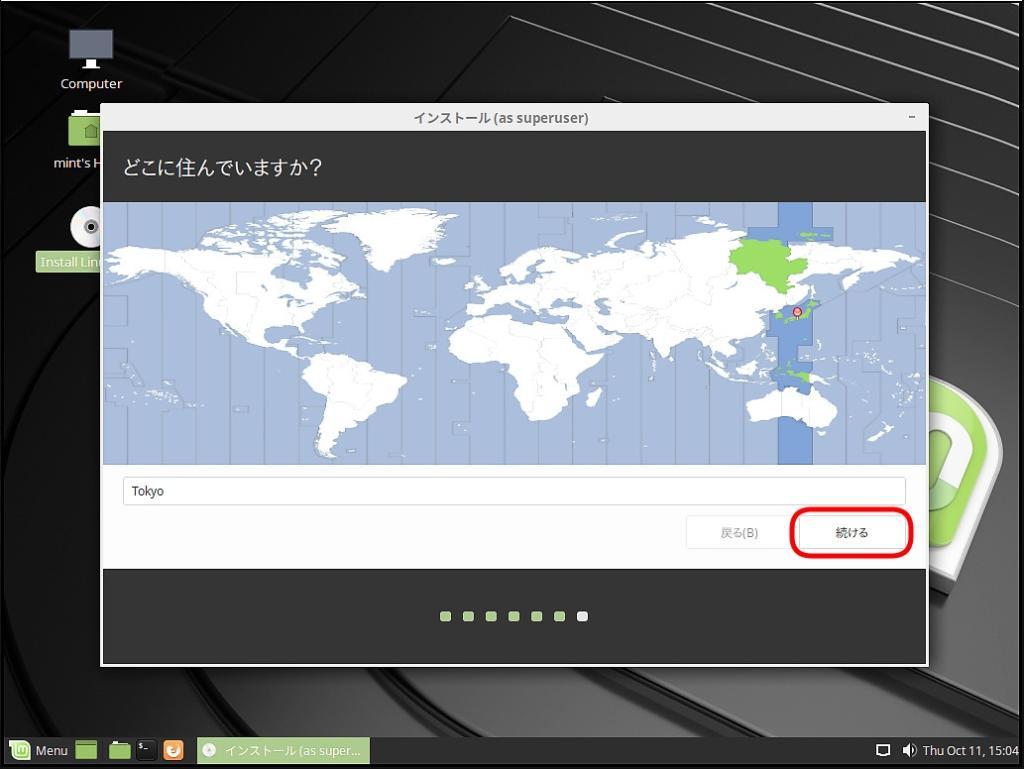Open a terminal from the taskbar

click(145, 750)
